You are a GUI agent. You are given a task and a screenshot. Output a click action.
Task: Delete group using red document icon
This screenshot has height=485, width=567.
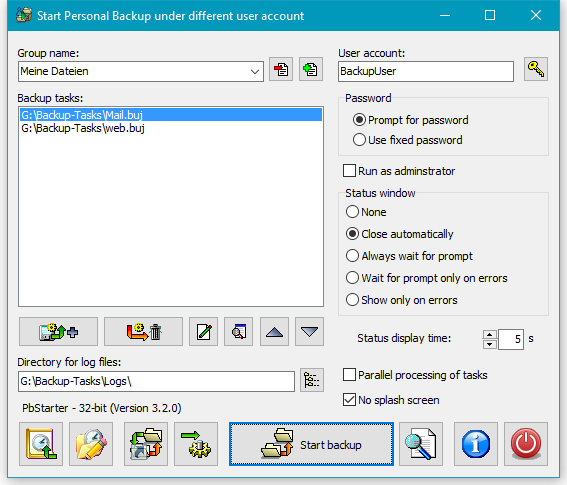(281, 69)
